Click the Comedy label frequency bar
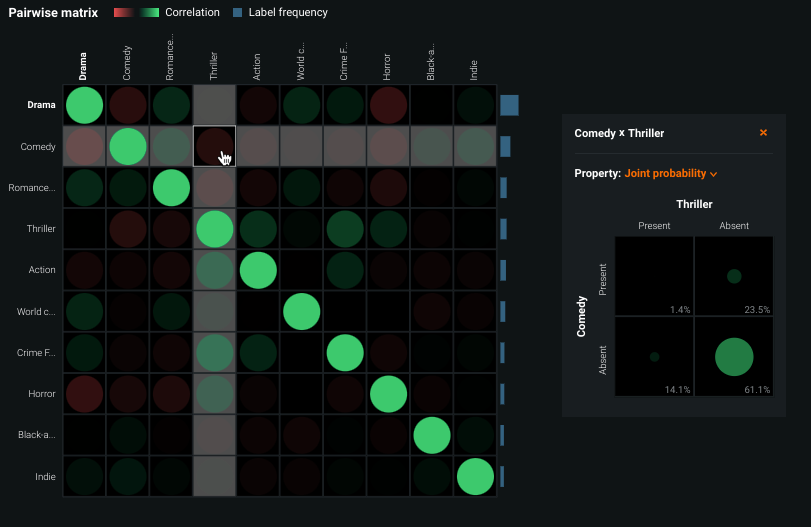 pyautogui.click(x=505, y=146)
